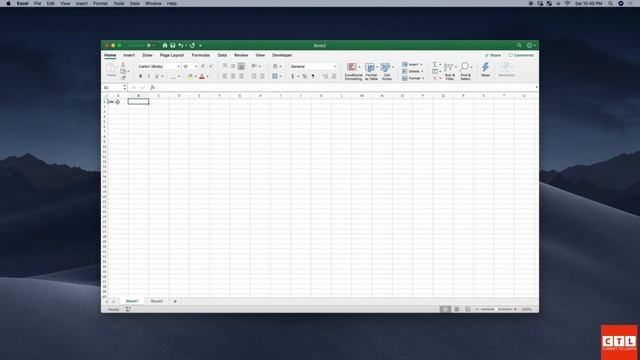Open the Comments pane button
This screenshot has height=360, width=640.
[x=521, y=55]
